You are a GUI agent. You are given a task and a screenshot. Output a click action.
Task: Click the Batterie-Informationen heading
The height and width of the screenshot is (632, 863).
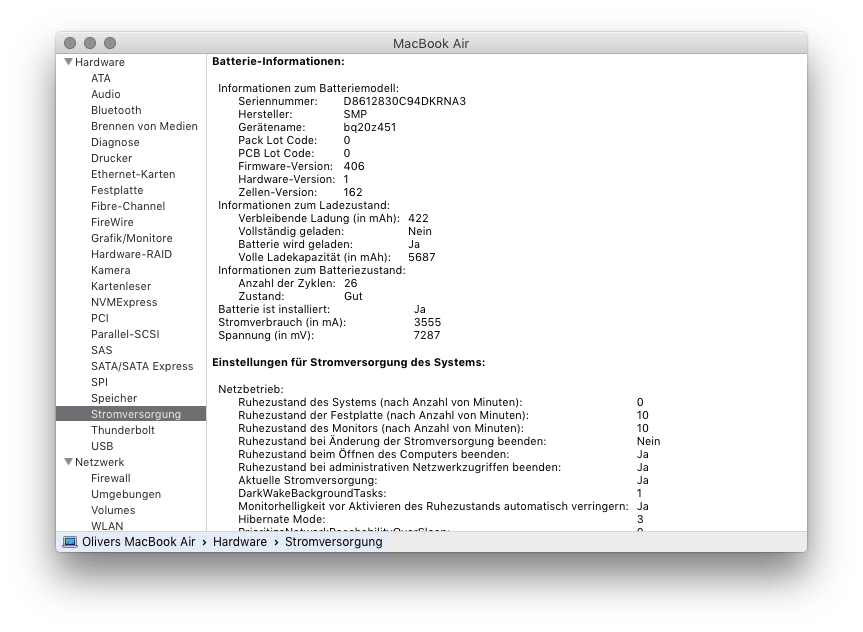point(278,61)
